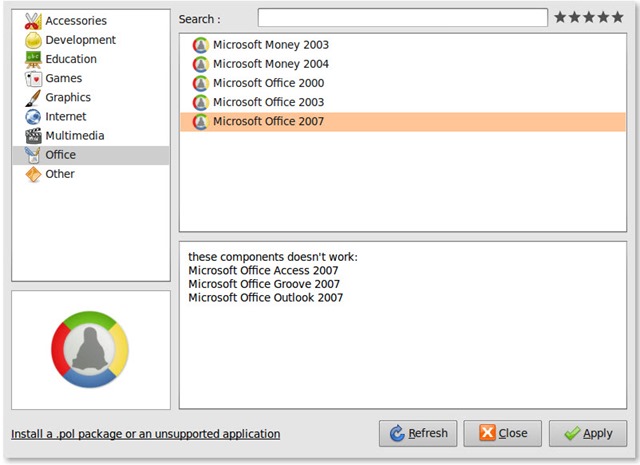Select the Multimedia clapperboard icon

pyautogui.click(x=33, y=136)
